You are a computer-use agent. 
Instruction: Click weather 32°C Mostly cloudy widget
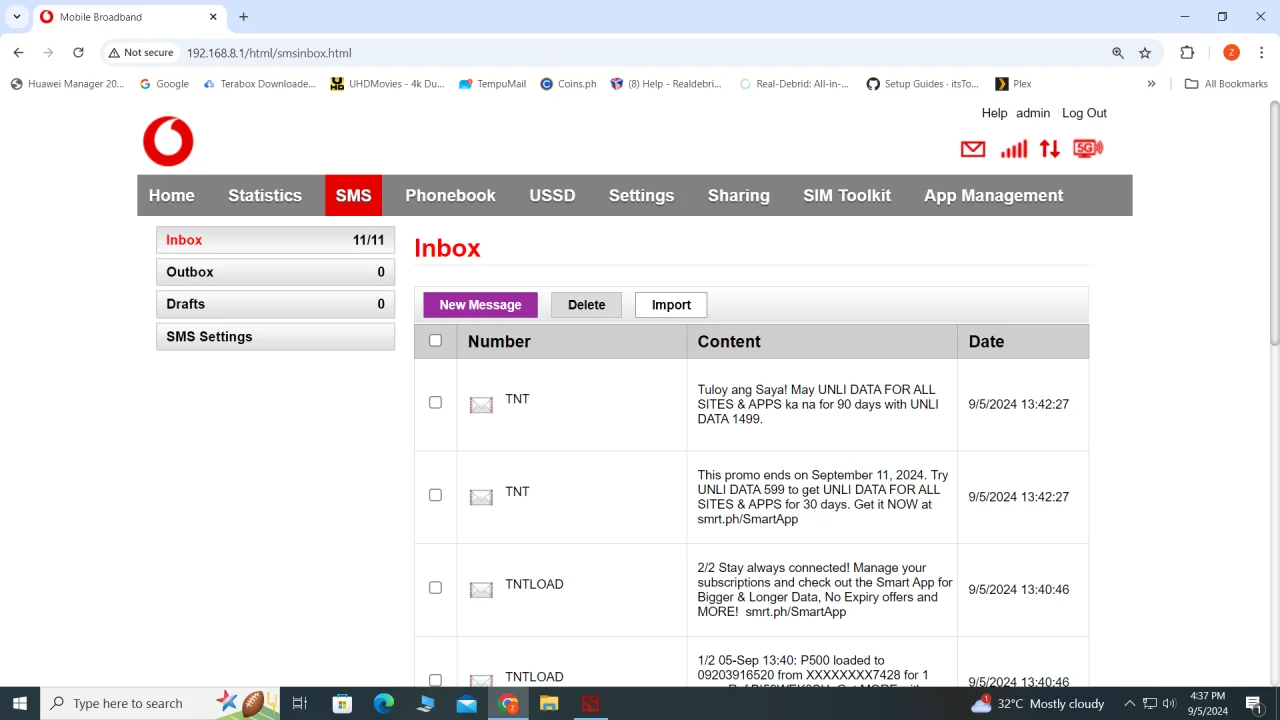click(x=1038, y=703)
